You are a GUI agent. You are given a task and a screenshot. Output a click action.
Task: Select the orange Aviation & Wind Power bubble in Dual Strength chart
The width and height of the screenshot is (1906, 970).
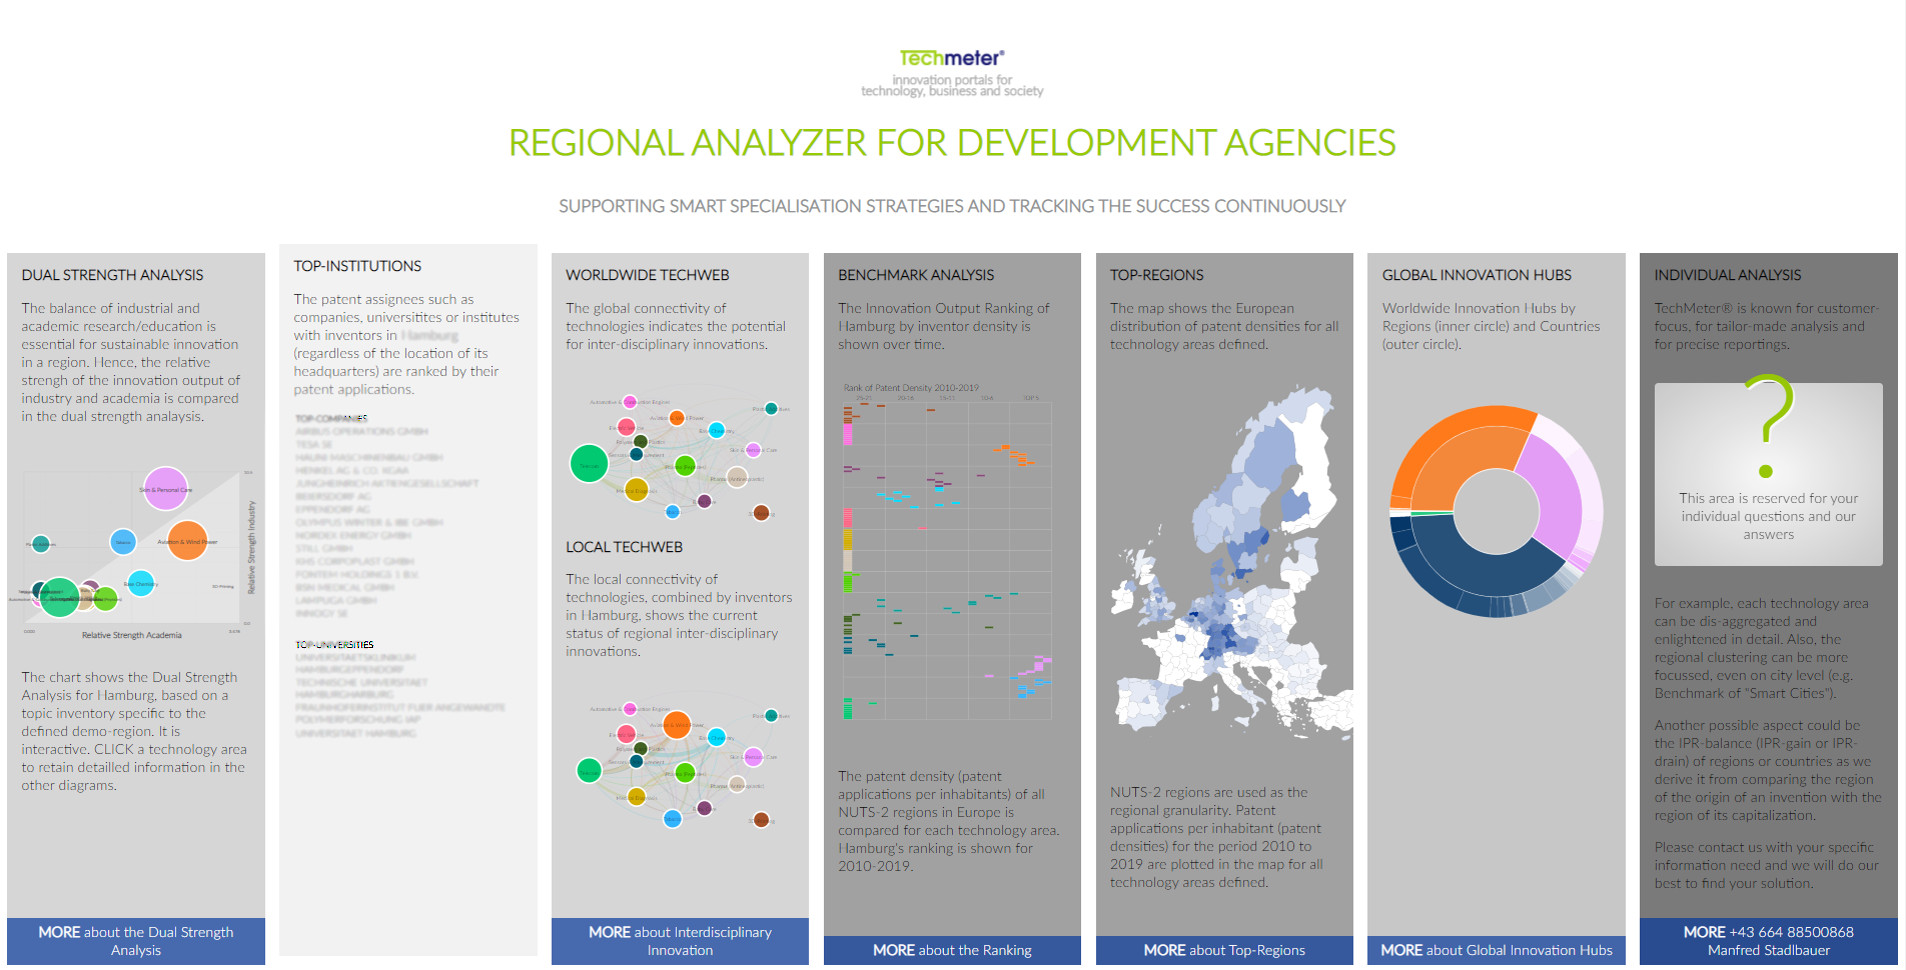click(x=187, y=541)
